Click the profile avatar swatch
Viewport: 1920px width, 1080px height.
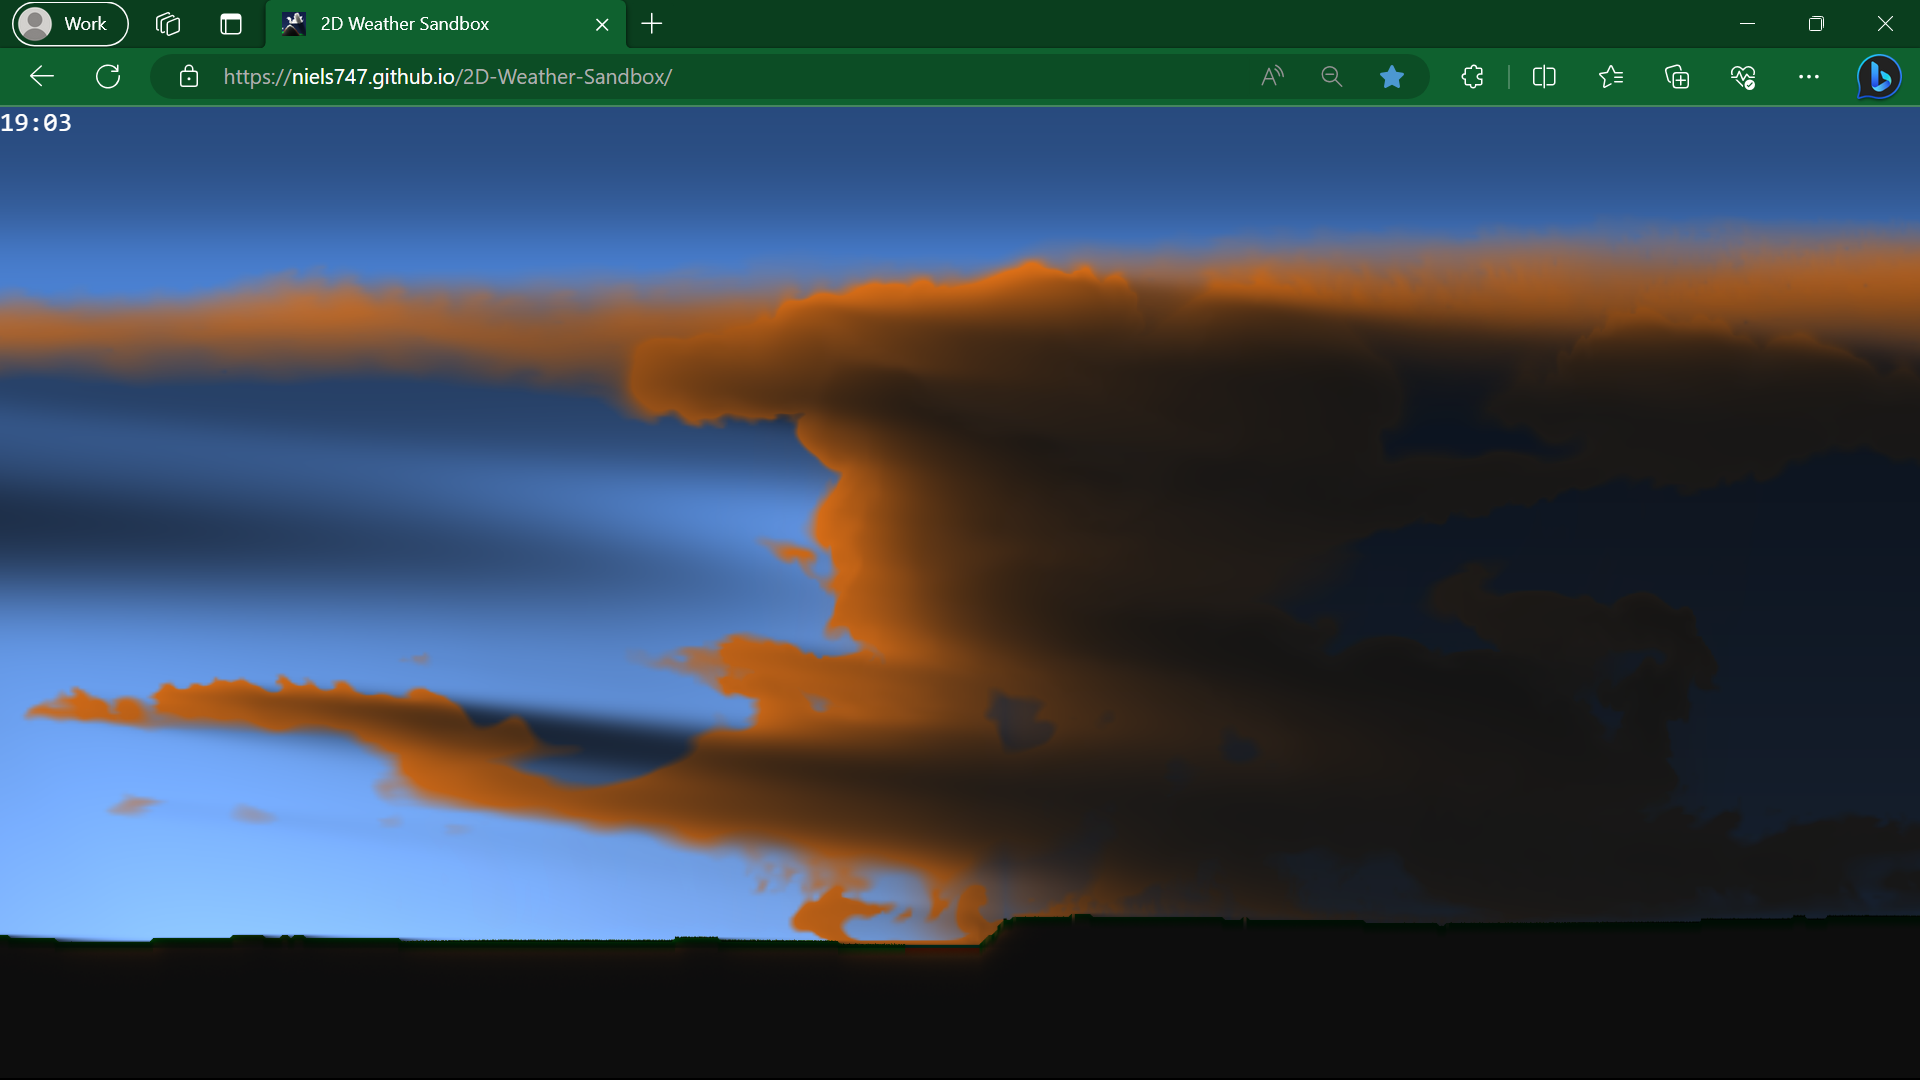click(x=35, y=23)
